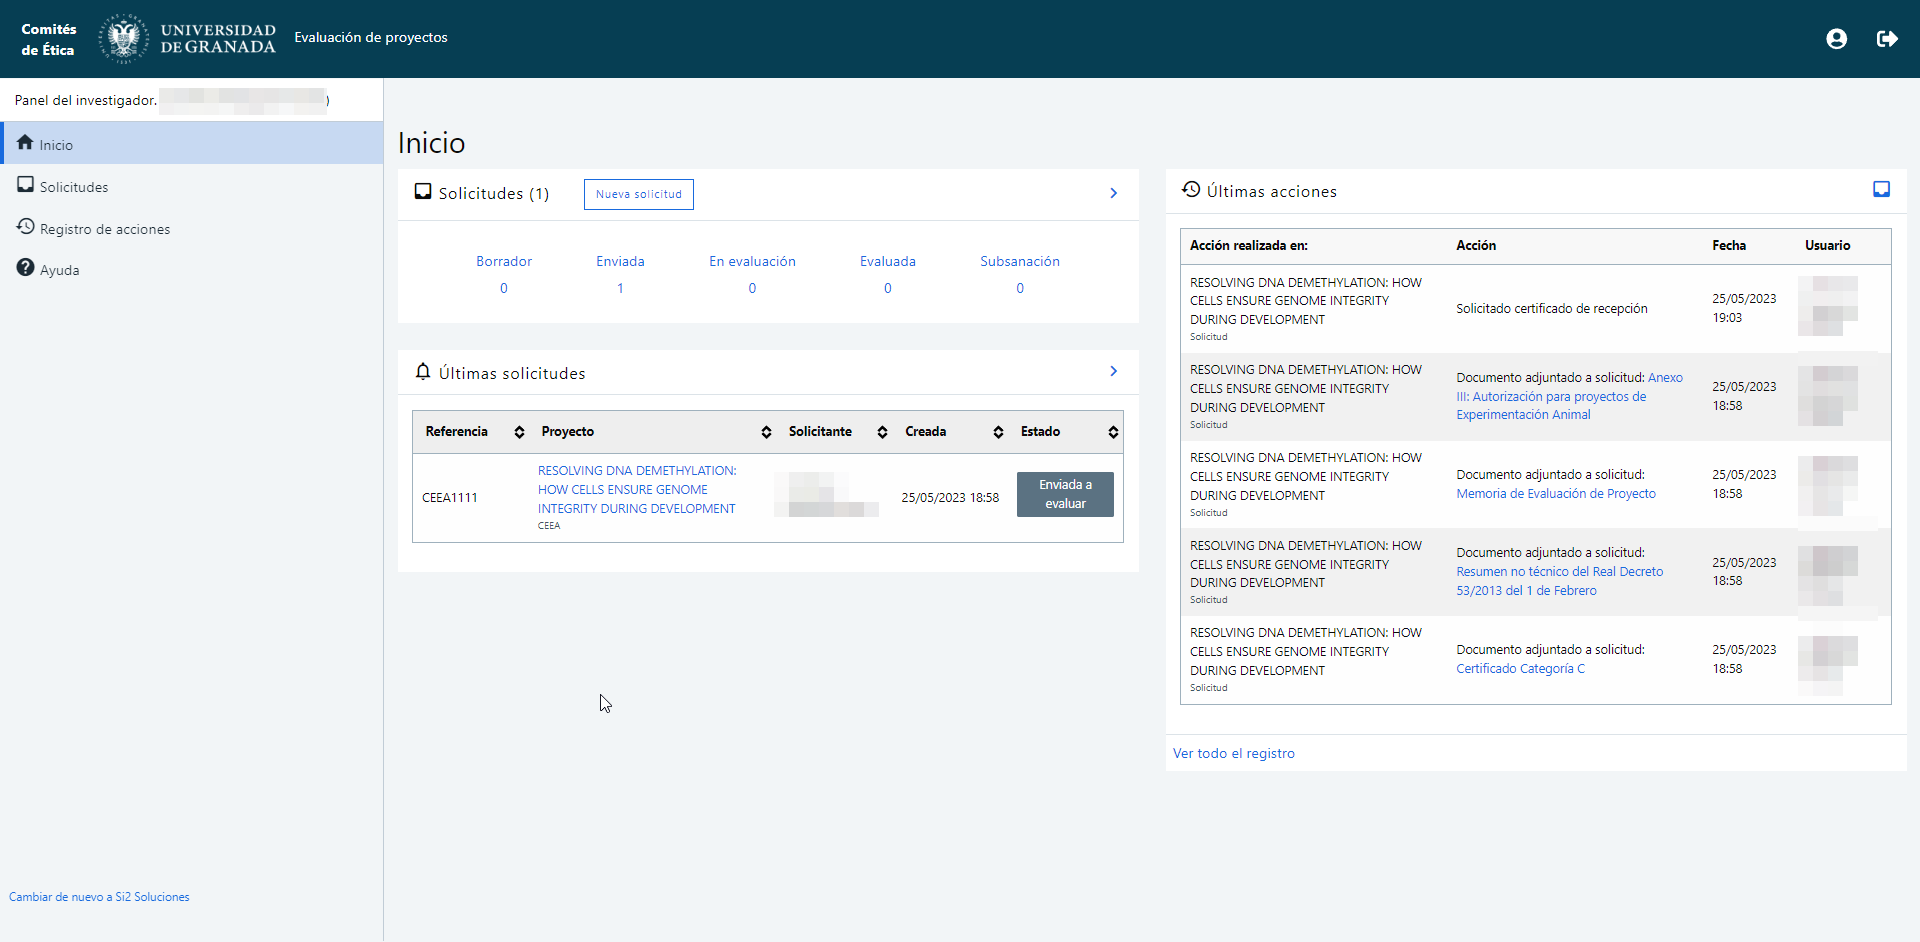
Task: Open Ayuda in the sidebar menu
Action: 59,270
